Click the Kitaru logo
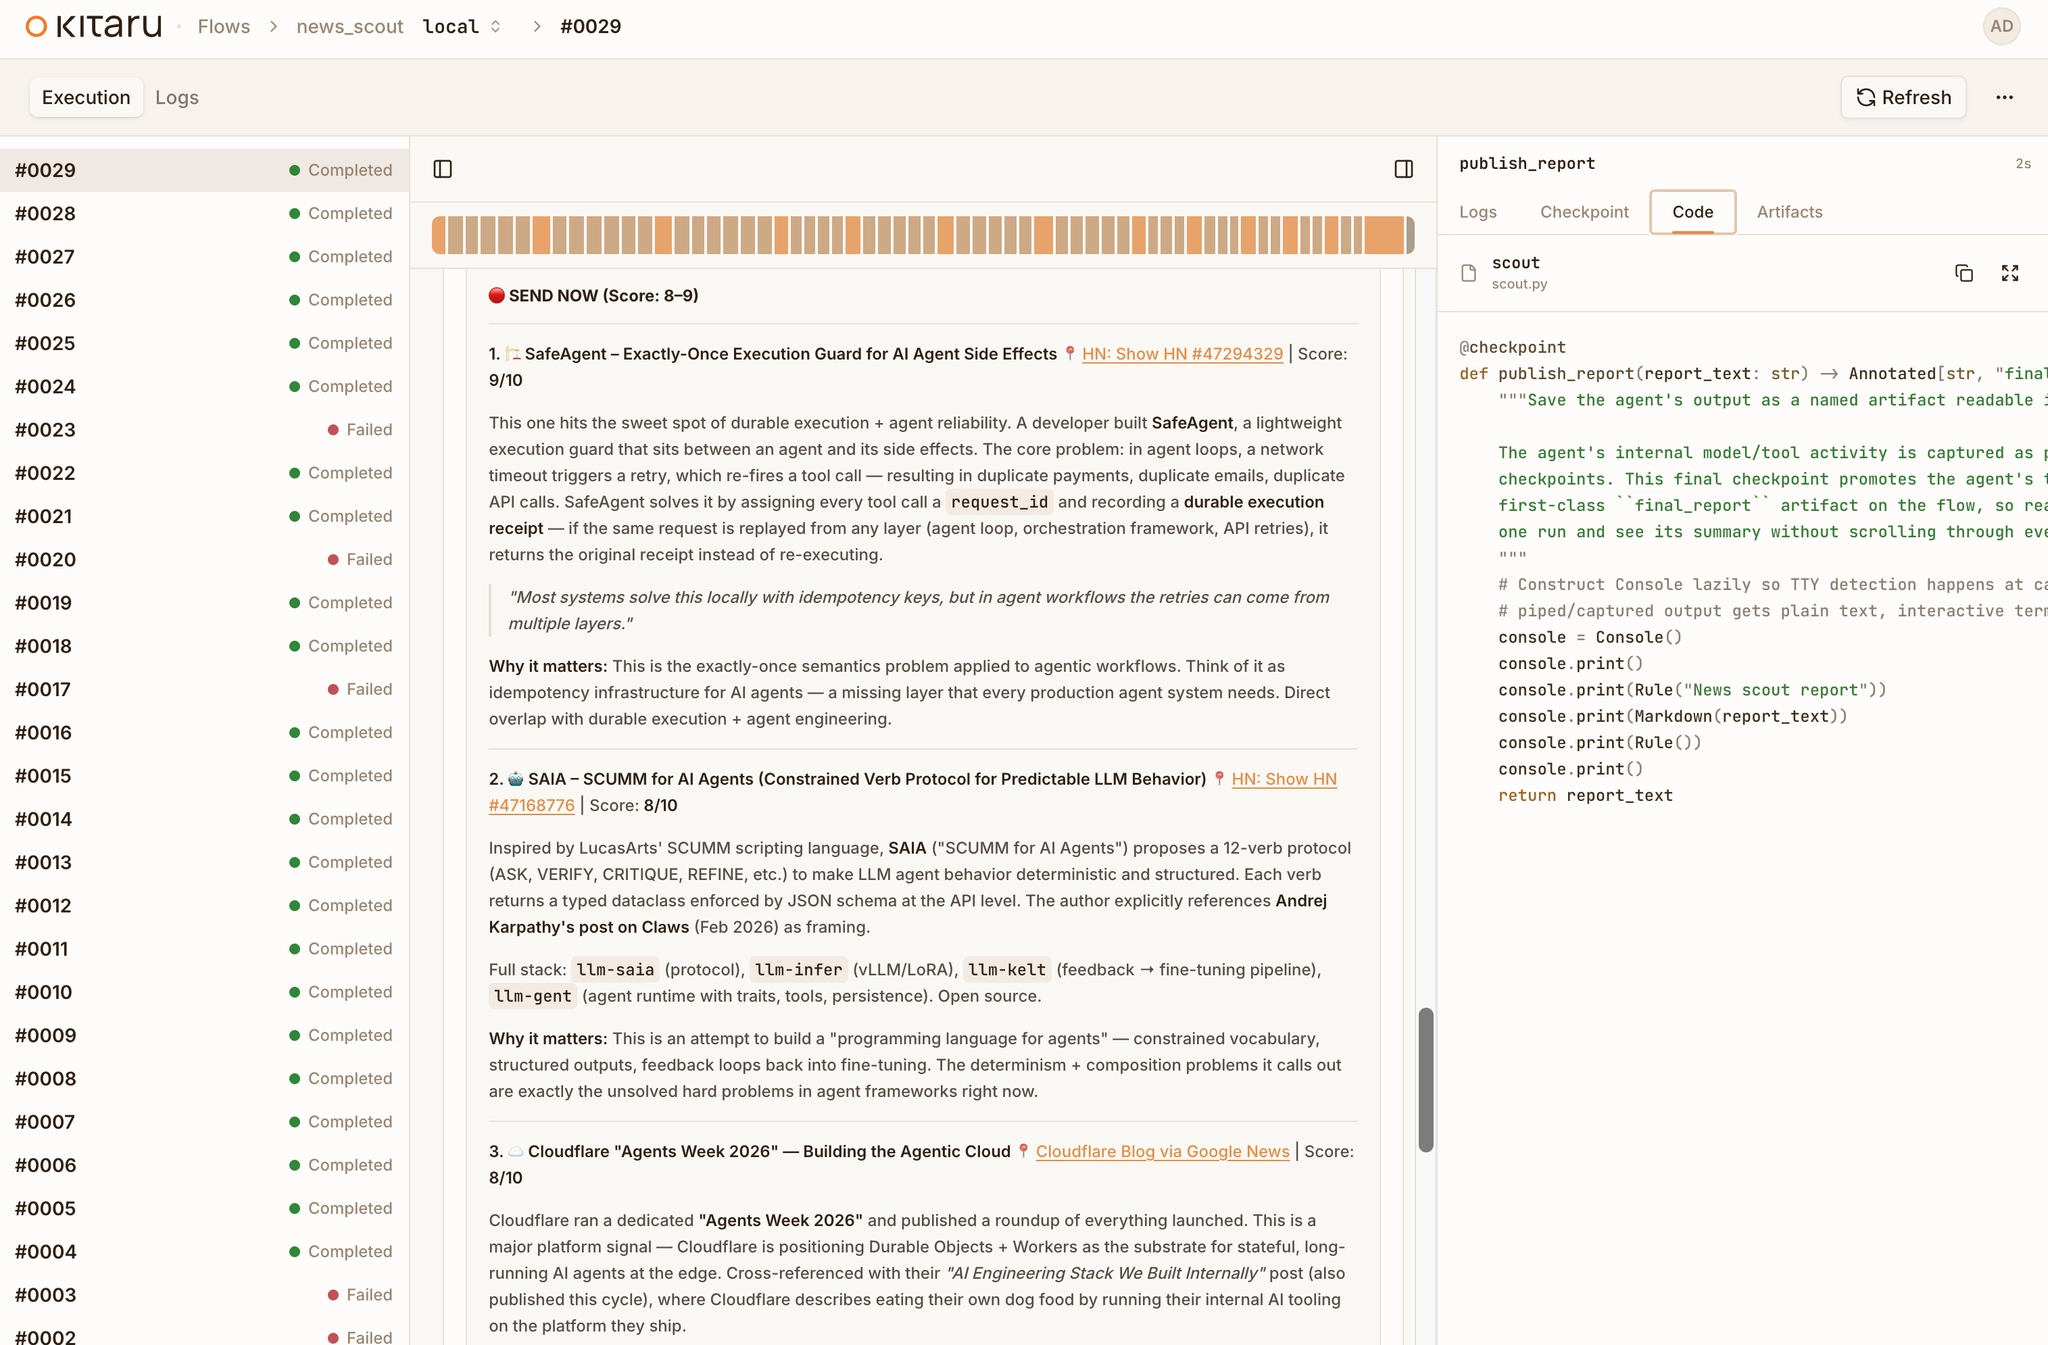2048x1345 pixels. click(94, 26)
